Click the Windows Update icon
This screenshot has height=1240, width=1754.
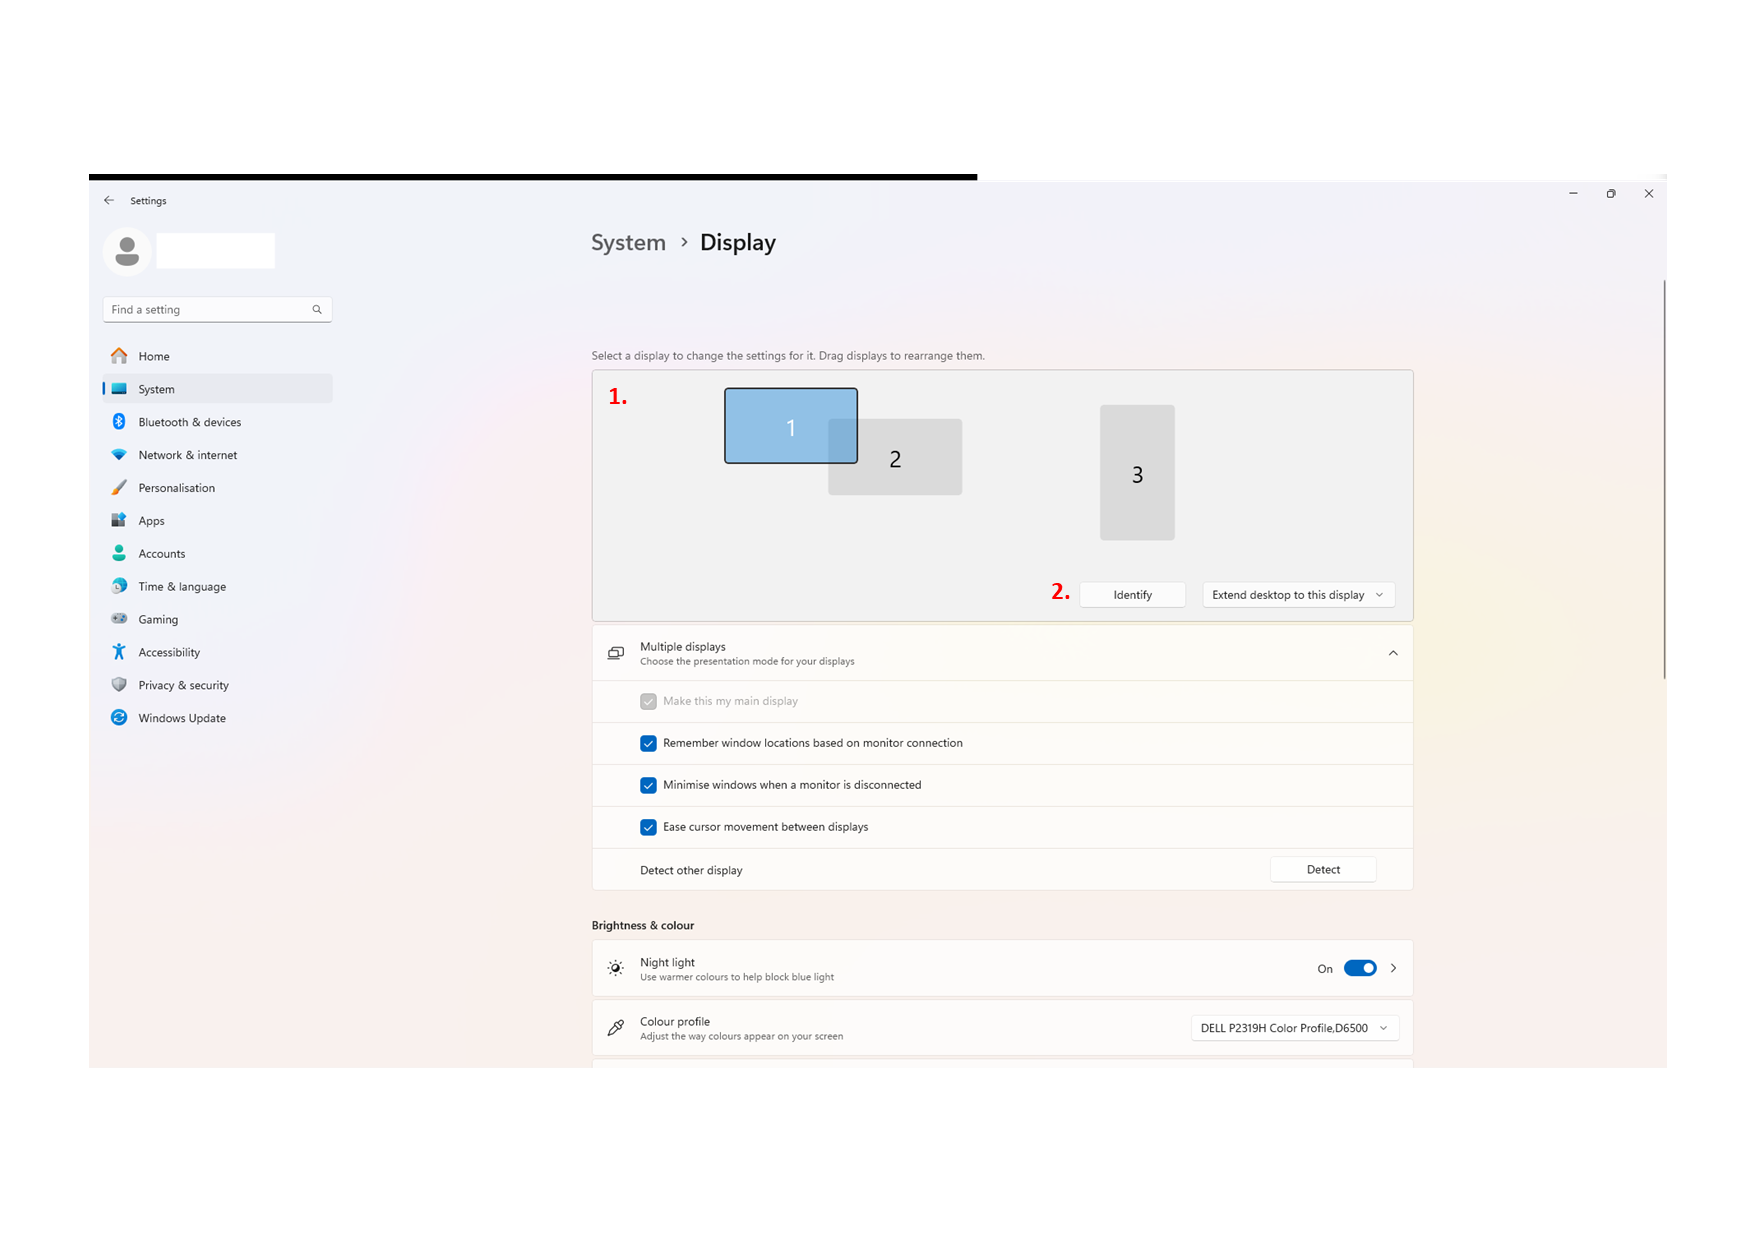[x=119, y=718]
